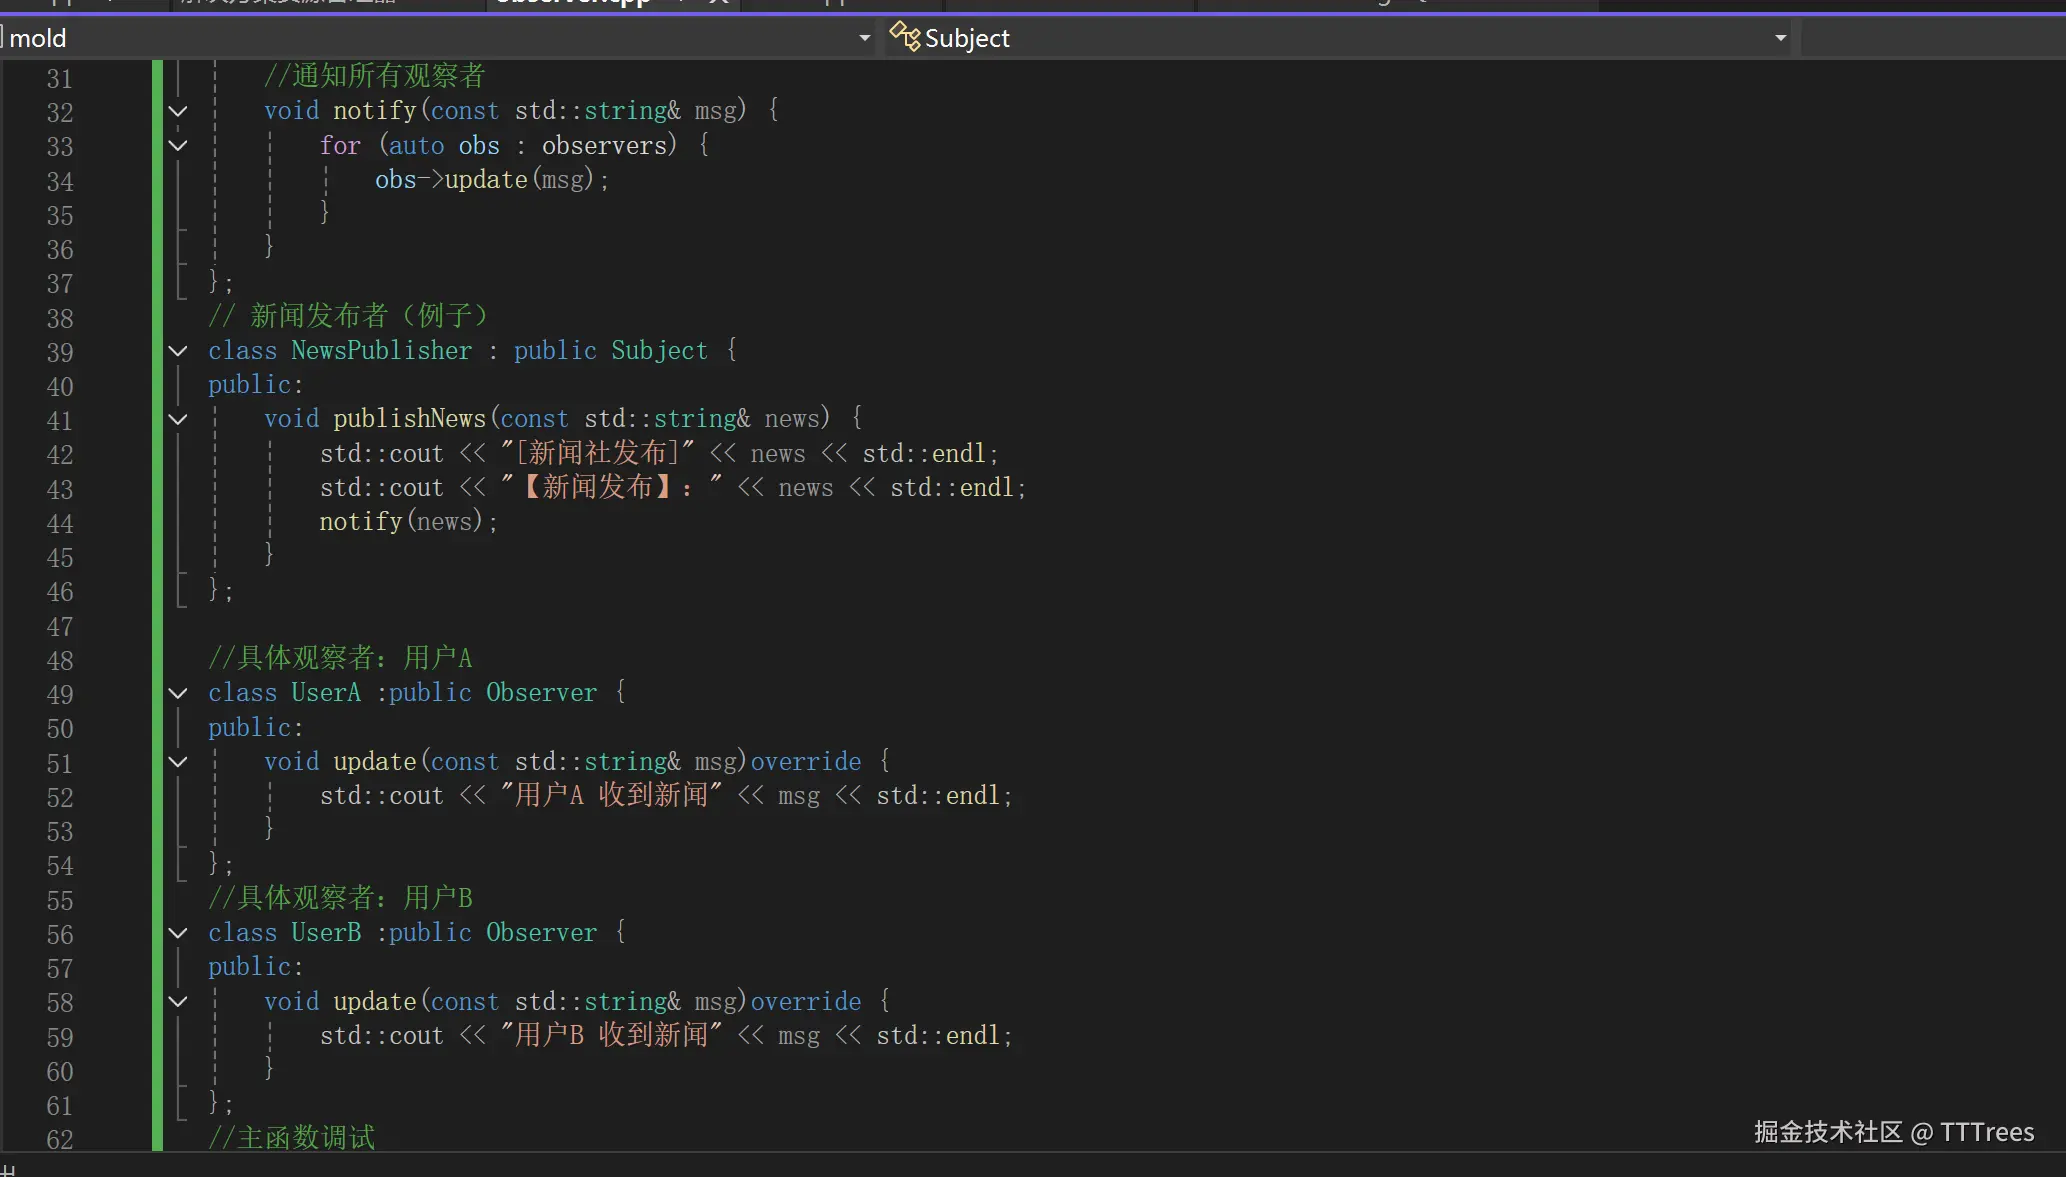The width and height of the screenshot is (2066, 1177).
Task: Click the Subject base class in NewsPublisher declaration
Action: (658, 351)
